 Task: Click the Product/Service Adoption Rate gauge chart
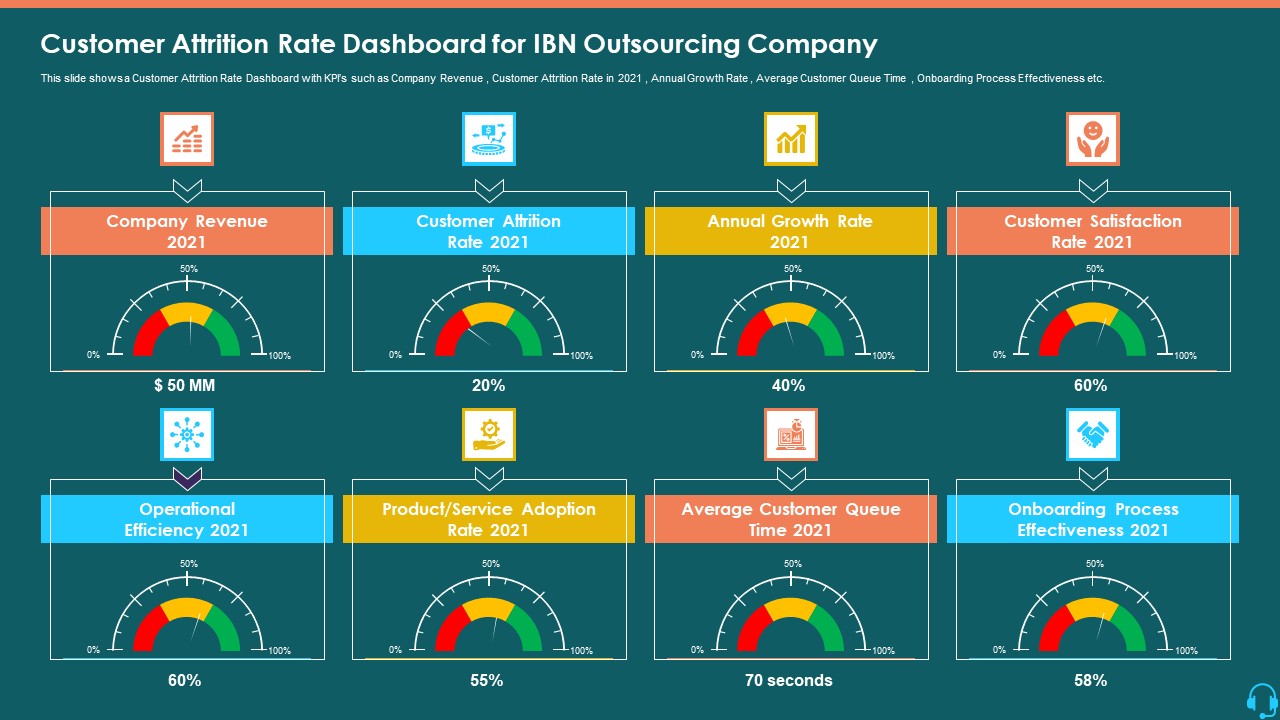489,610
